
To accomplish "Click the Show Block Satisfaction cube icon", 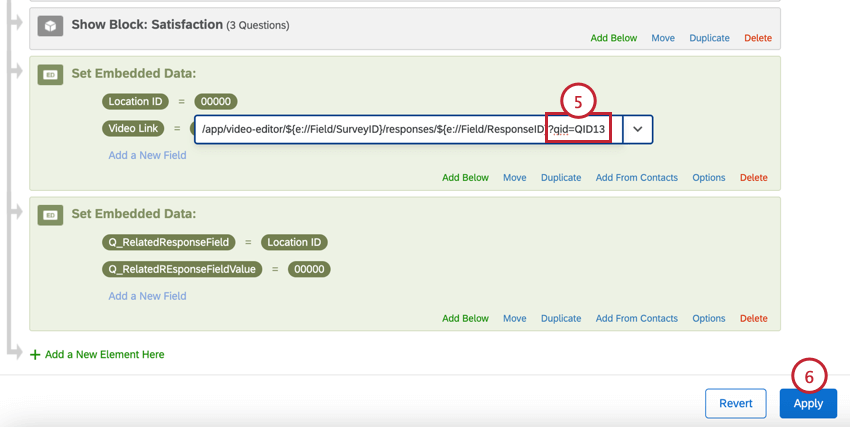I will 50,25.
